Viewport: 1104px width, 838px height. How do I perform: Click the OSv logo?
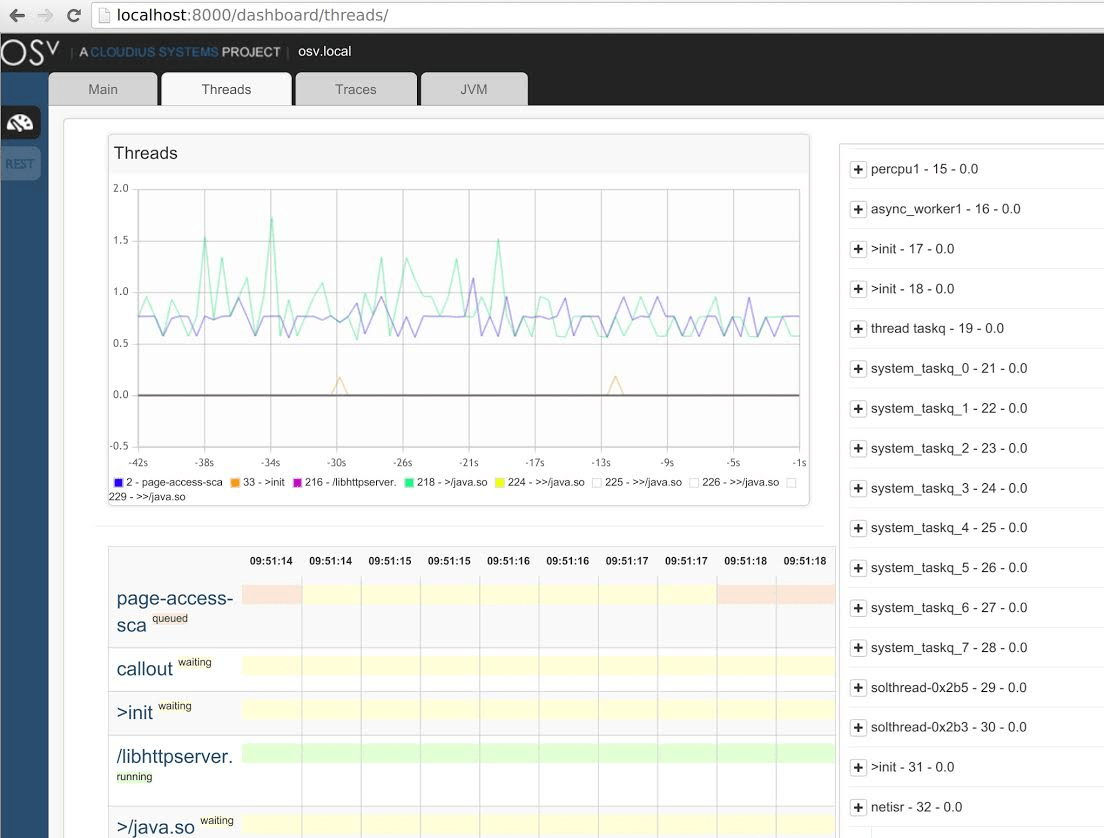[30, 52]
